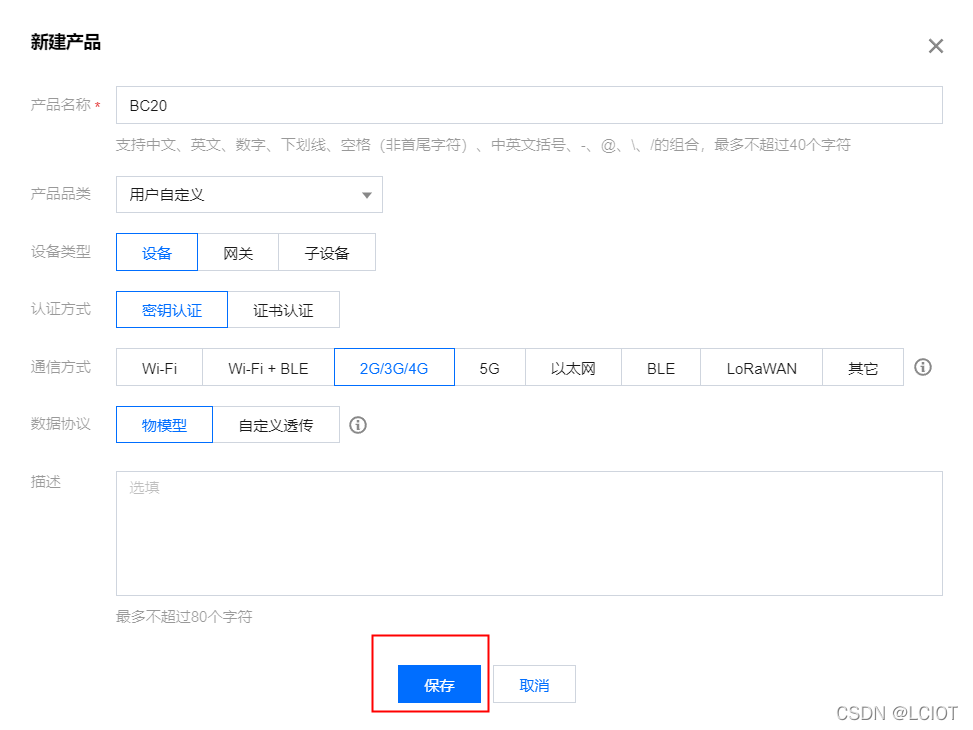This screenshot has height=730, width=973.
Task: Keep 密钥认证 selected as authentication method
Action: (171, 310)
